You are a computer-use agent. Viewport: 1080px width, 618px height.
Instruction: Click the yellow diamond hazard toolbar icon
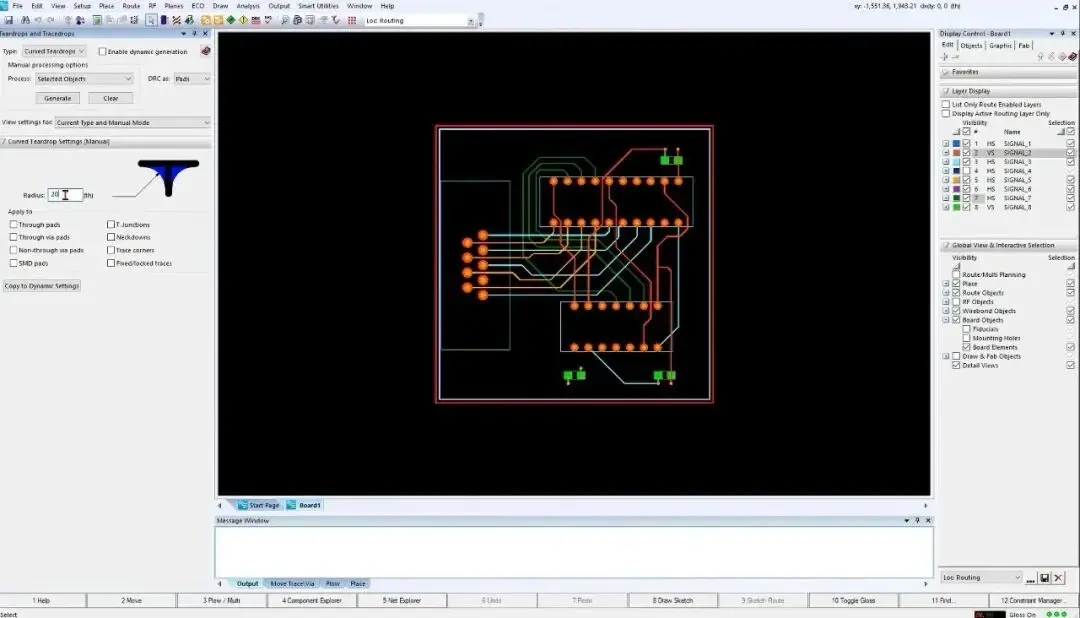[x=243, y=21]
